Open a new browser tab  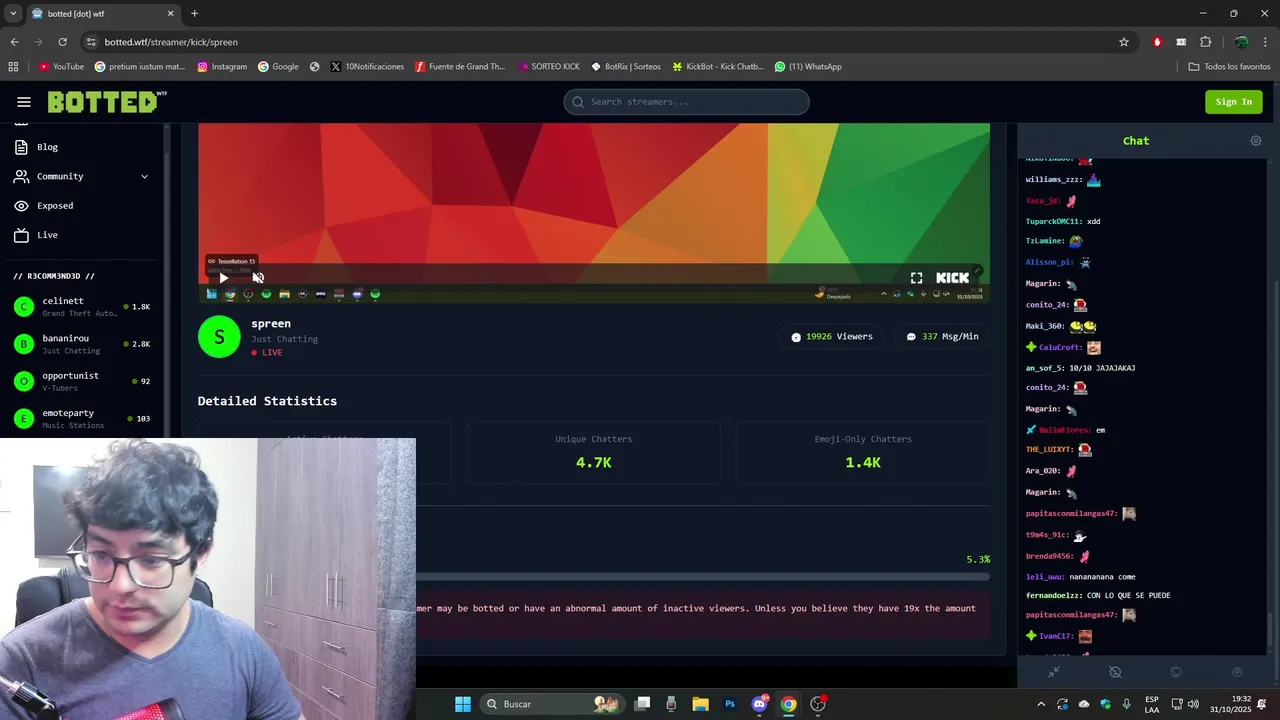click(194, 14)
